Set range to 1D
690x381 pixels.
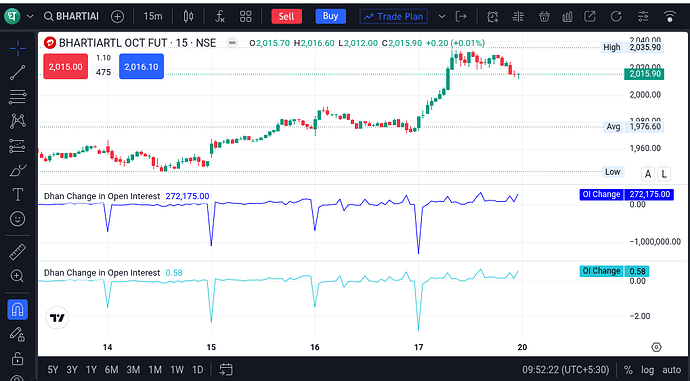click(x=198, y=370)
